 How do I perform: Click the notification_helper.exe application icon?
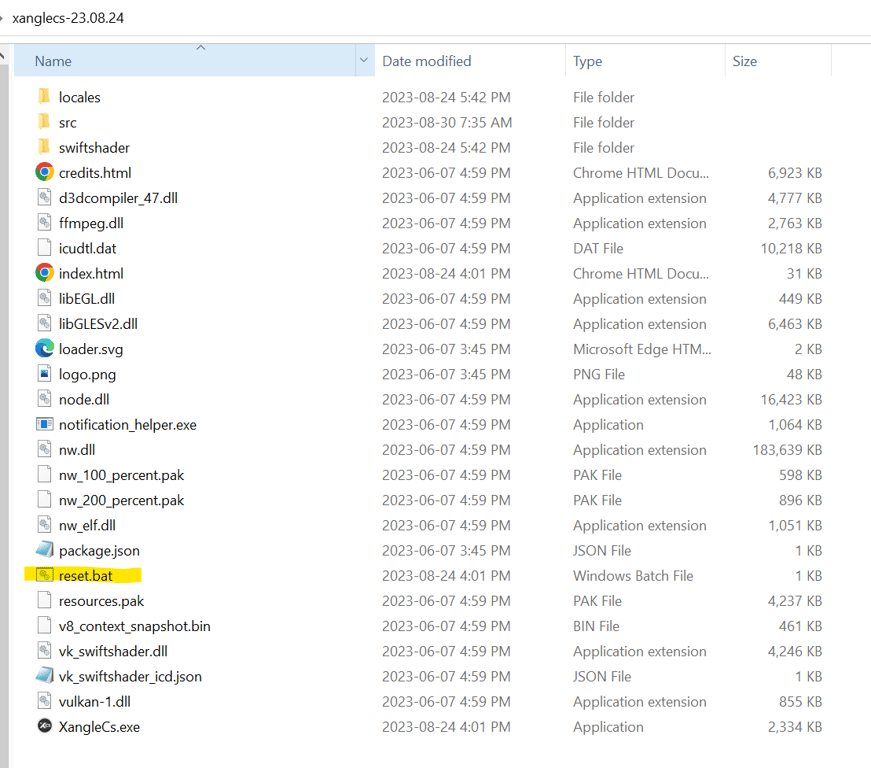[44, 424]
